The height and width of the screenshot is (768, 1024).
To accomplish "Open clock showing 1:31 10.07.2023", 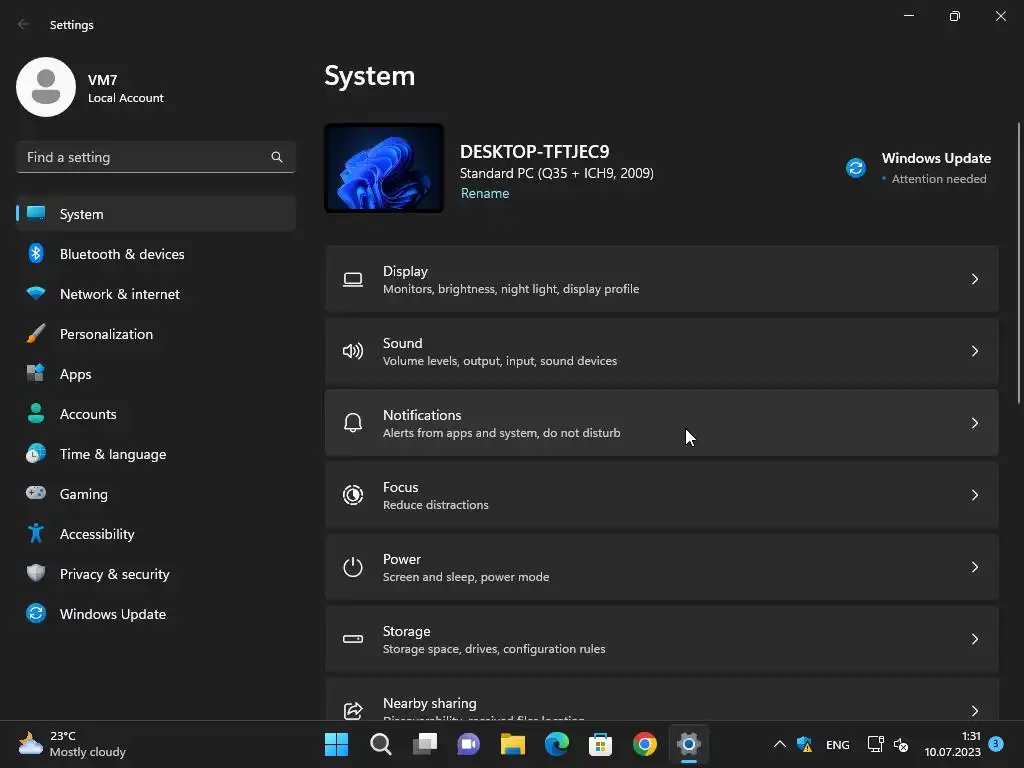I will pos(952,744).
